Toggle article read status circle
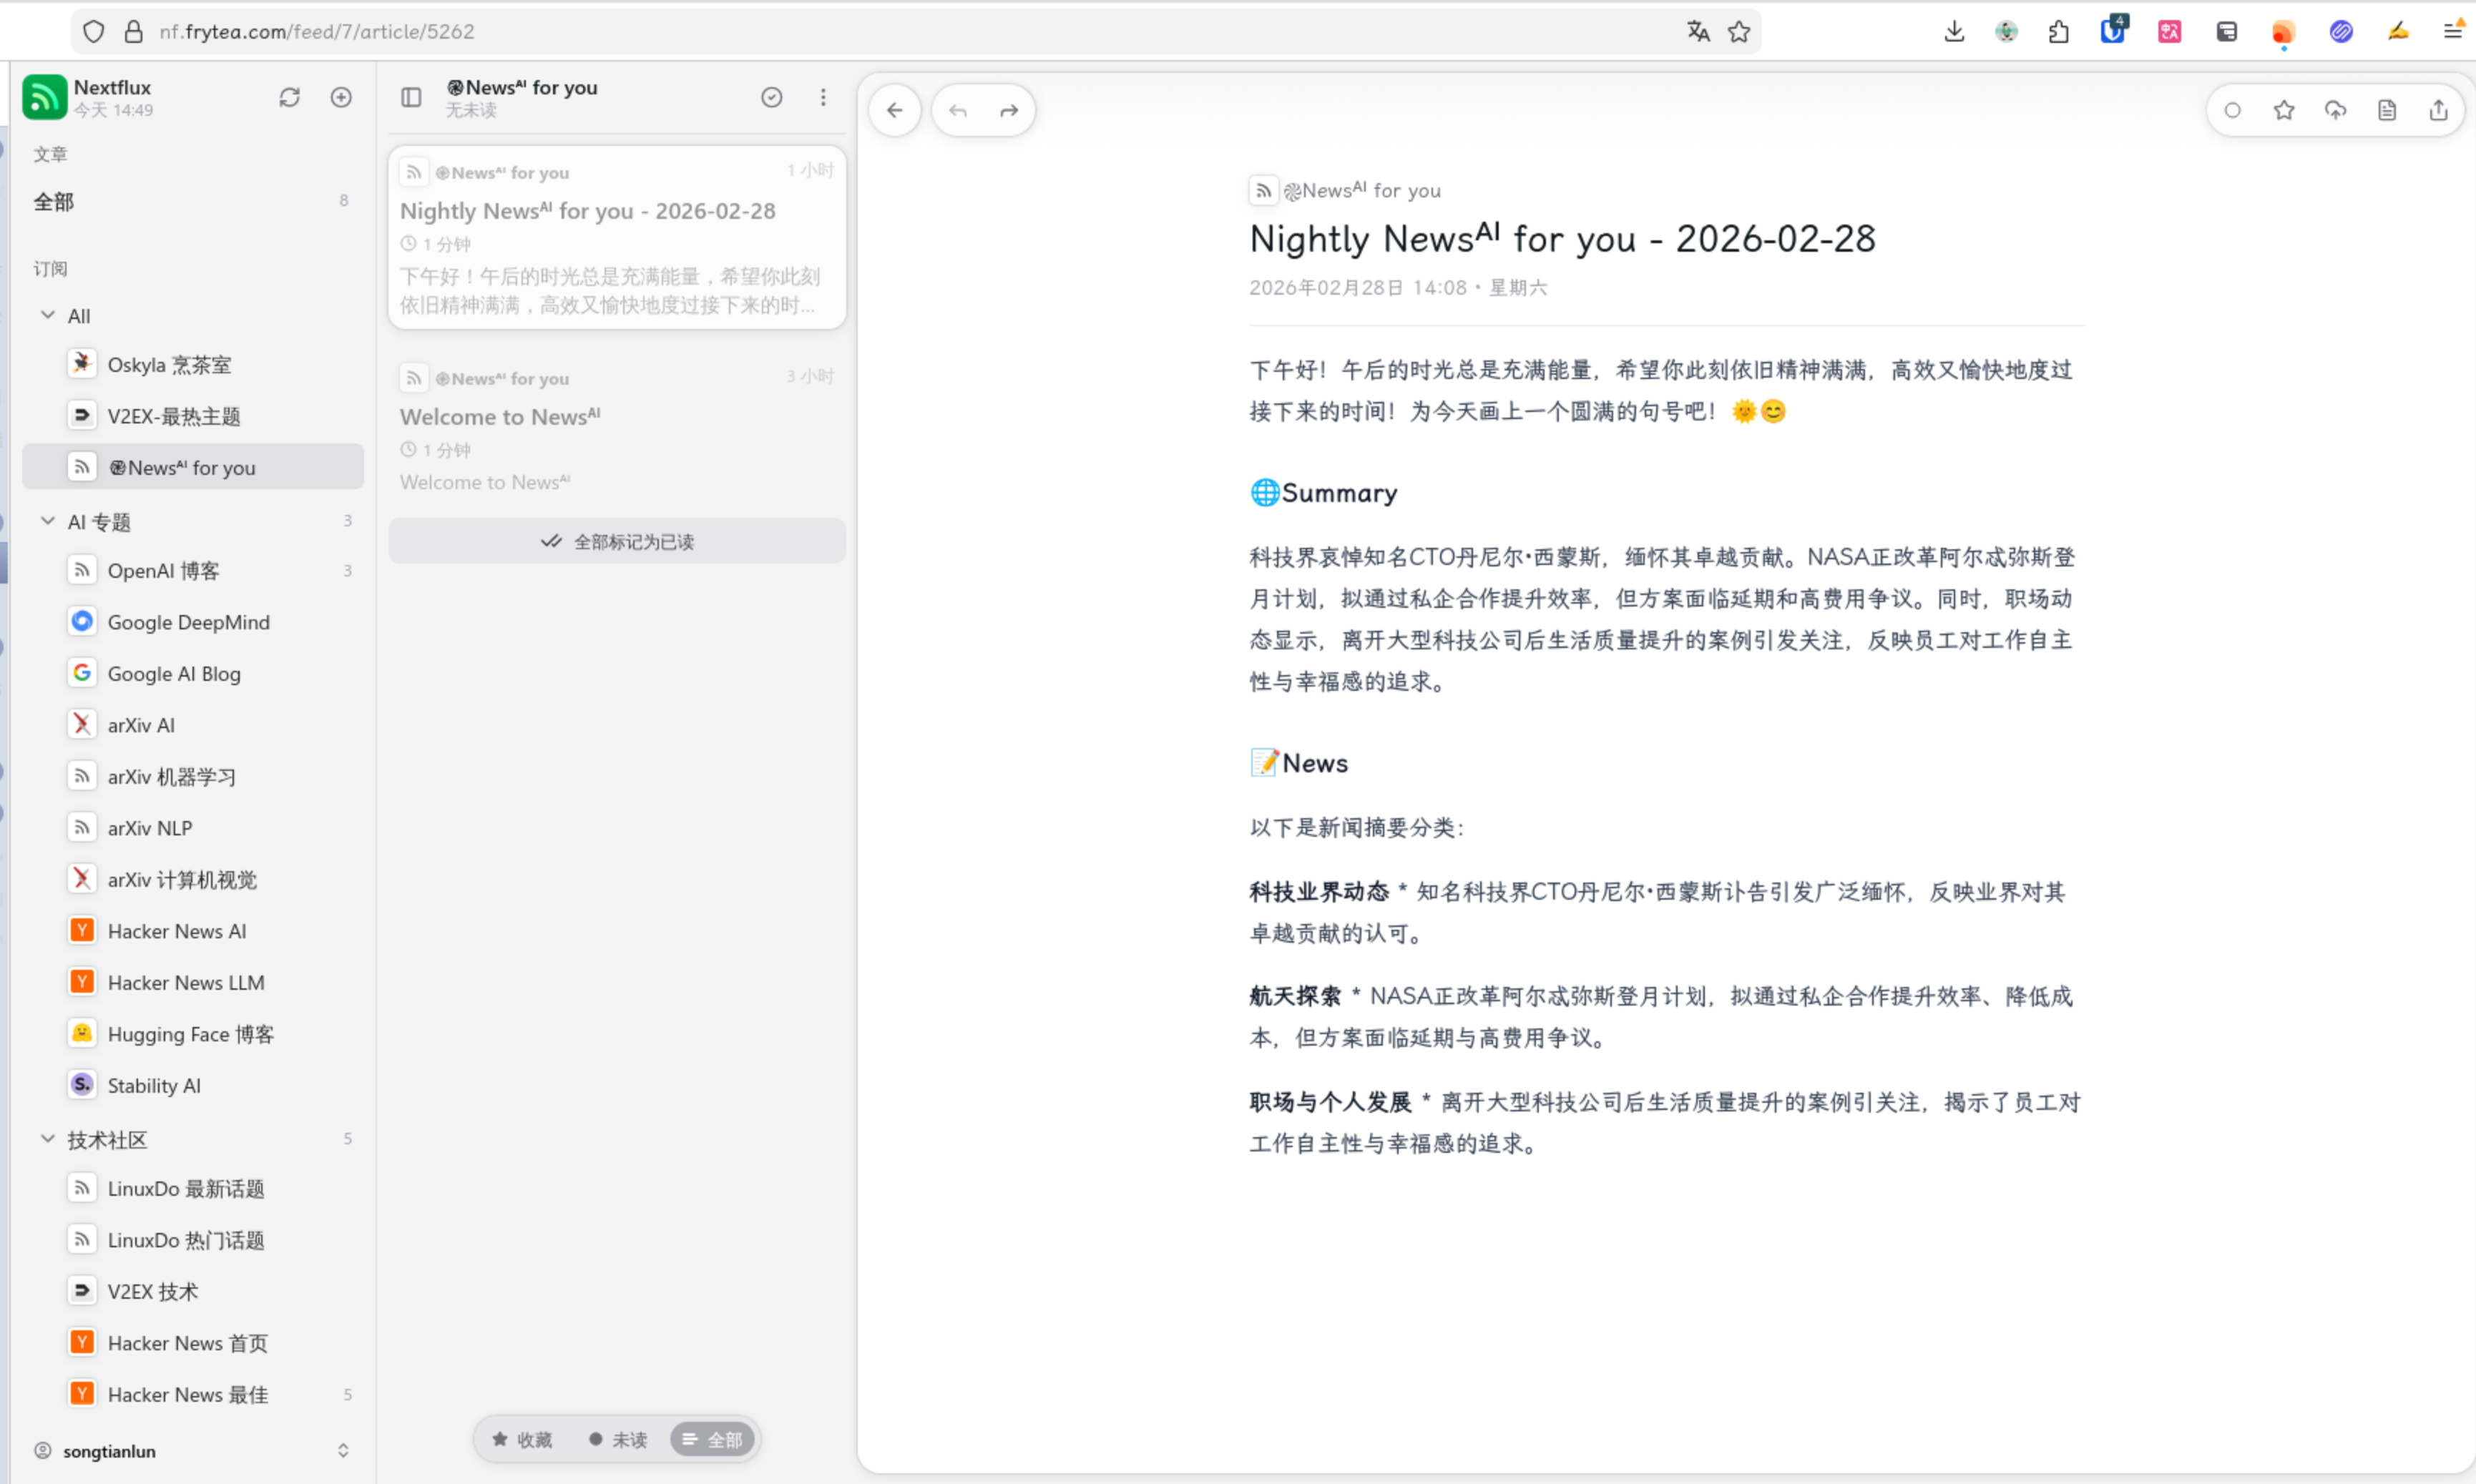2476x1484 pixels. point(2231,110)
